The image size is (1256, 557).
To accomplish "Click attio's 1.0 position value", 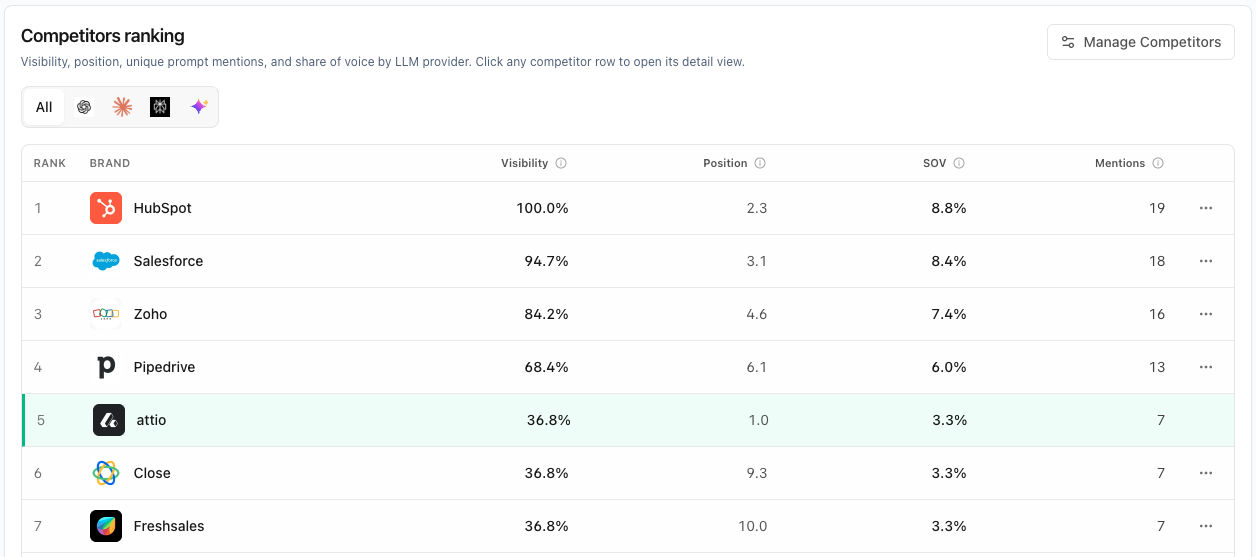I will pos(759,420).
